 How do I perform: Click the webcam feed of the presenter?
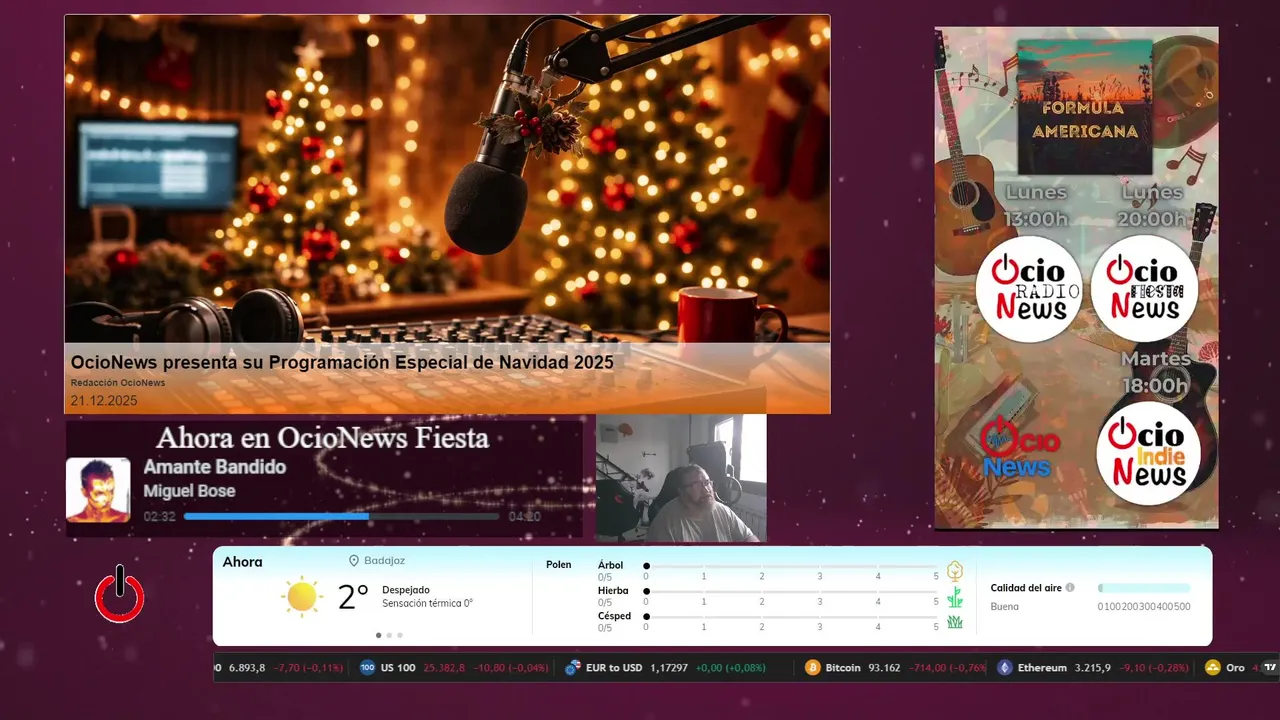[x=681, y=478]
